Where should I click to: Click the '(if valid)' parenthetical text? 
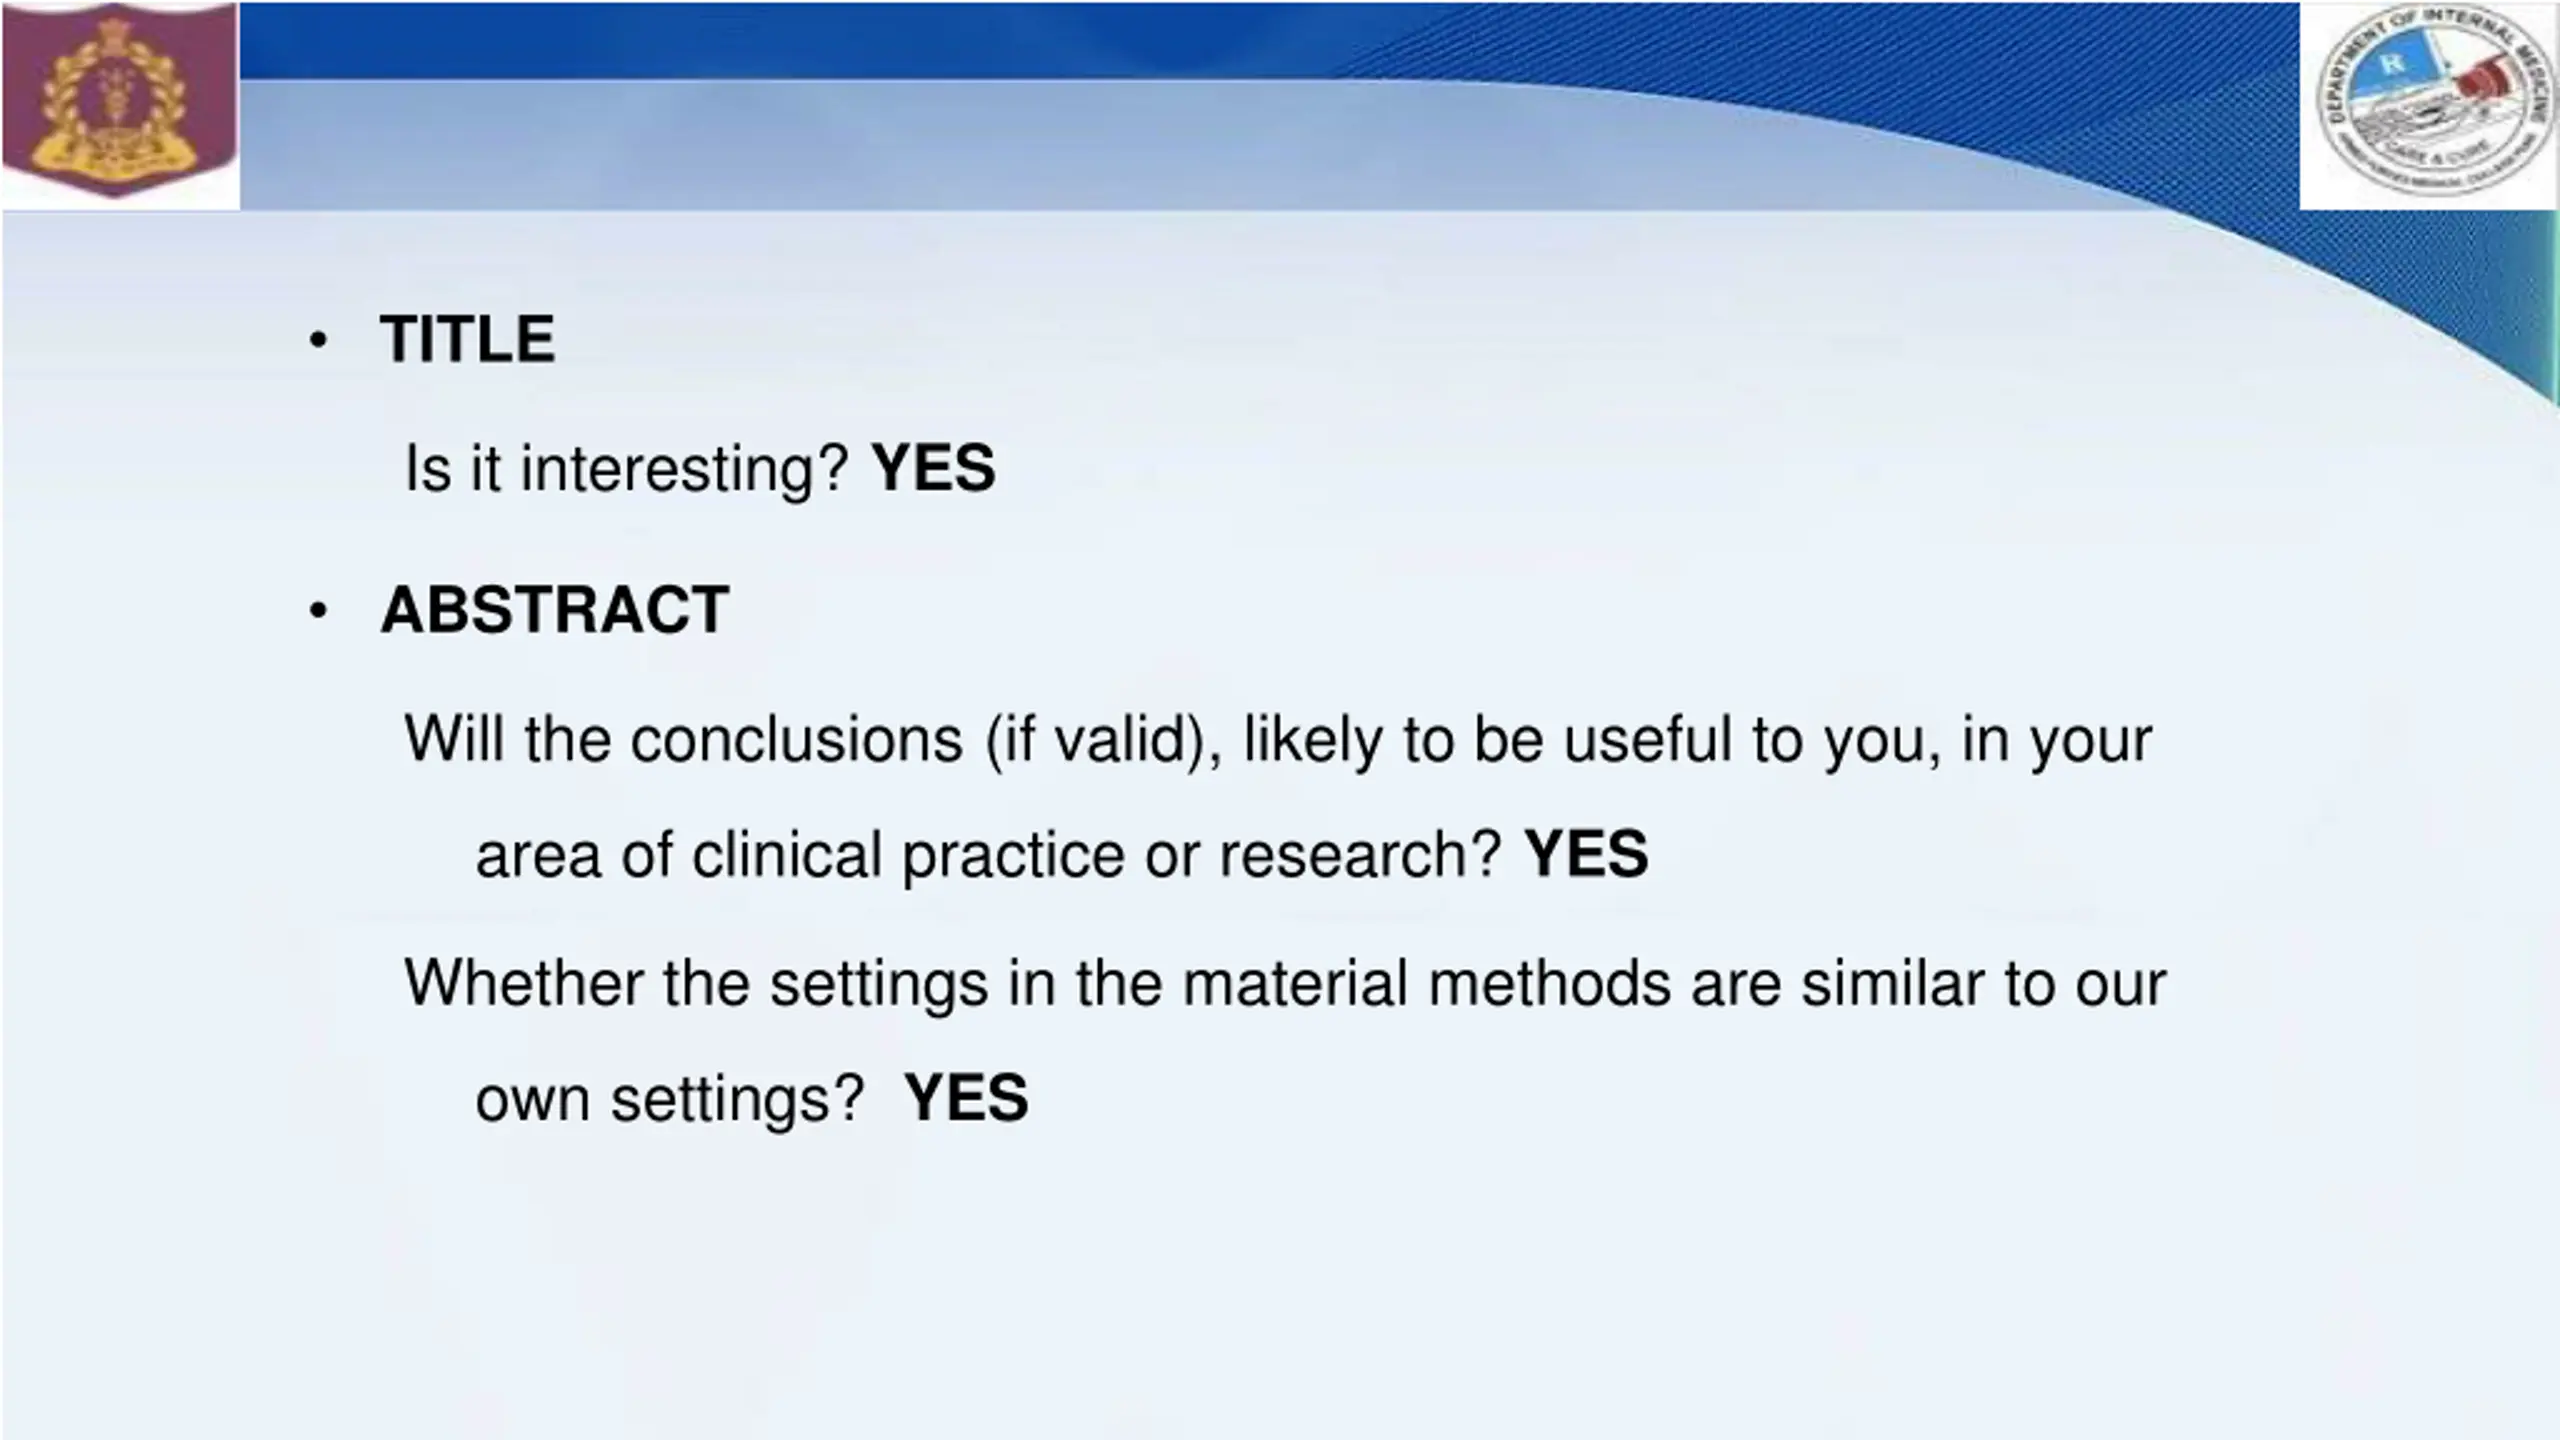[1103, 743]
